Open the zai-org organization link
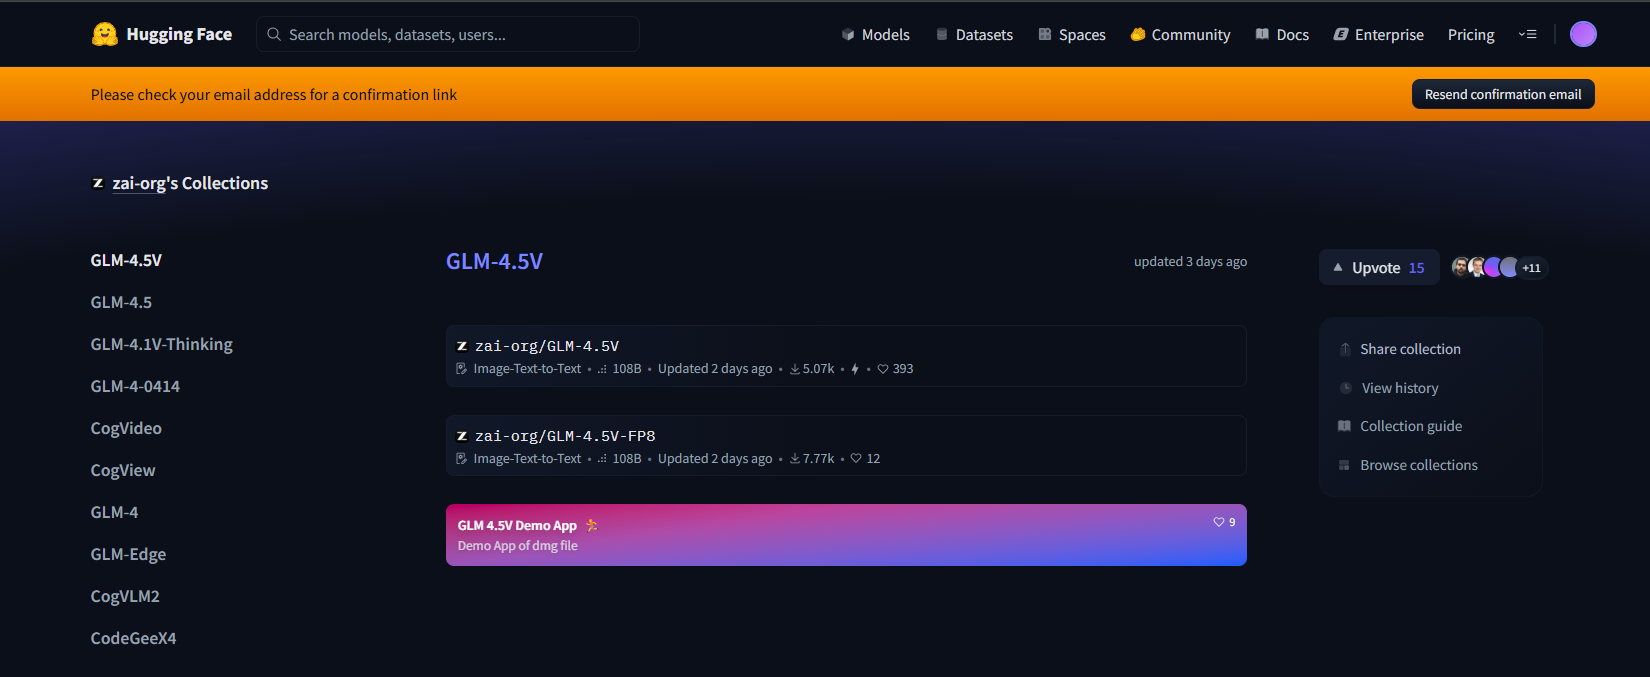1650x677 pixels. pyautogui.click(x=139, y=183)
